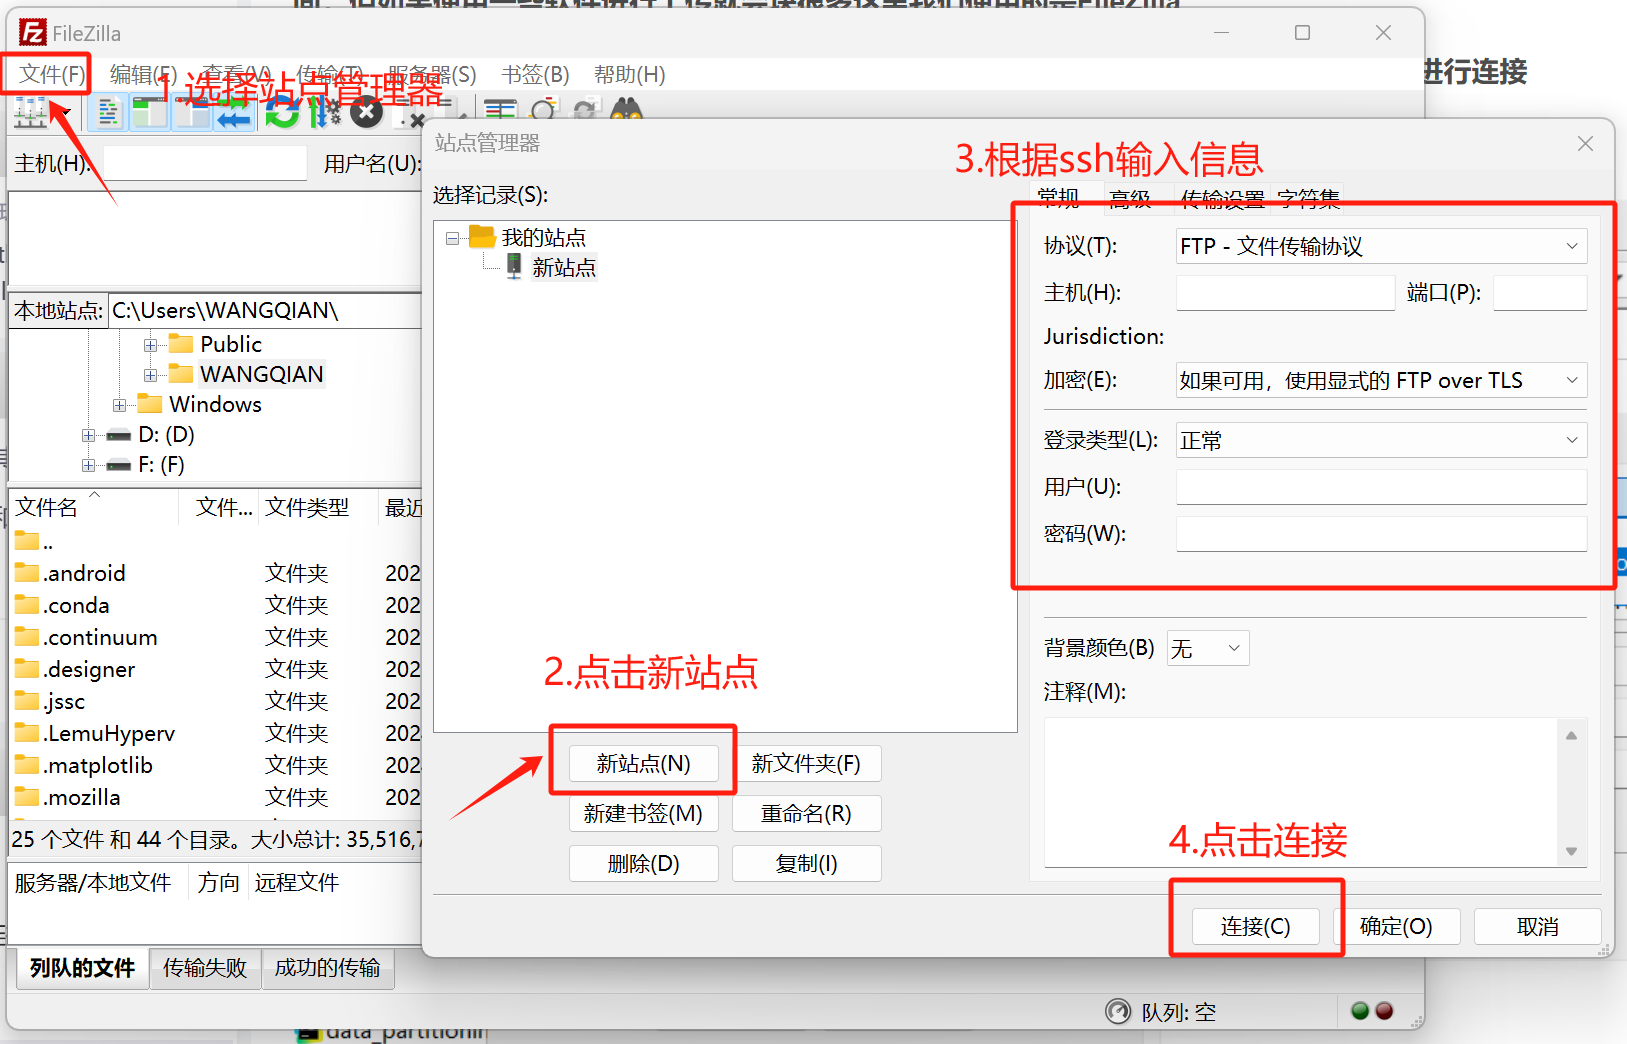
Task: Toggle the transfer queue panel icon
Action: pos(233,113)
